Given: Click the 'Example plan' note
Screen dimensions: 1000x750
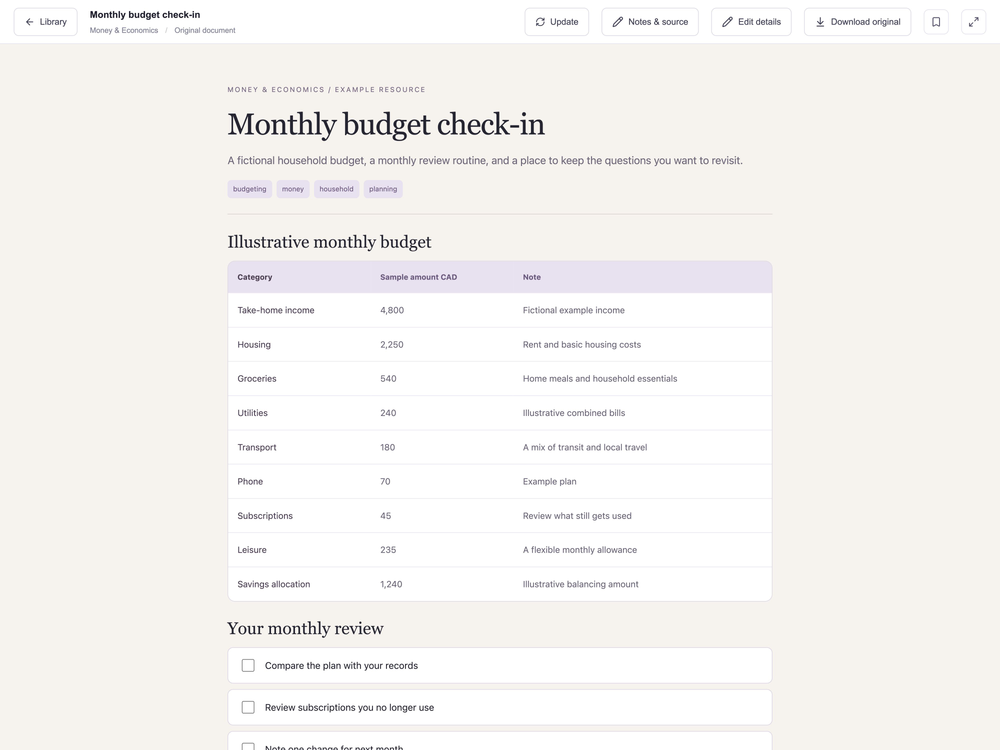Looking at the screenshot, I should (x=549, y=482).
